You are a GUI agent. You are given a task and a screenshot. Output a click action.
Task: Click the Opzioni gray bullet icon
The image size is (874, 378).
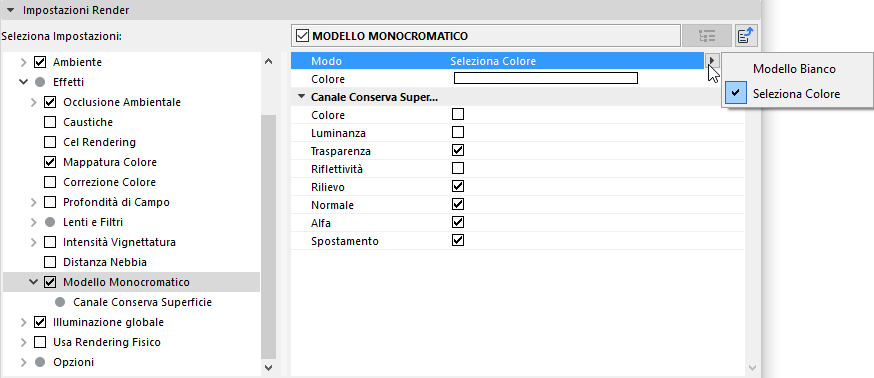pyautogui.click(x=40, y=362)
